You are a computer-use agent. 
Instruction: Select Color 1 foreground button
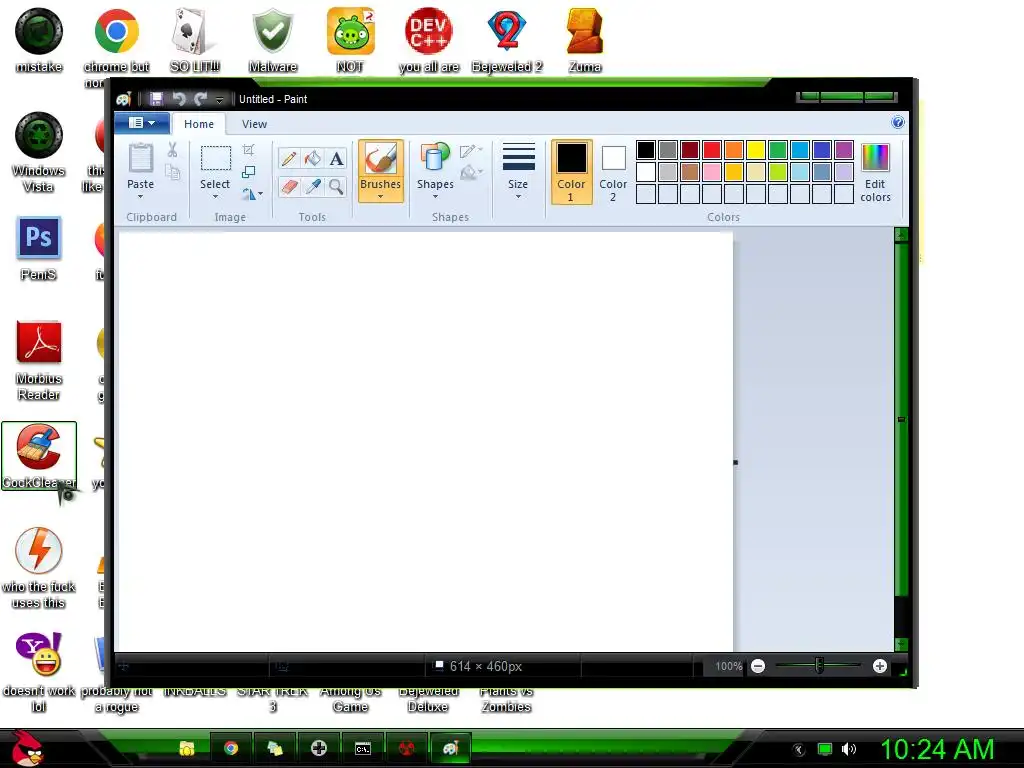click(x=571, y=172)
